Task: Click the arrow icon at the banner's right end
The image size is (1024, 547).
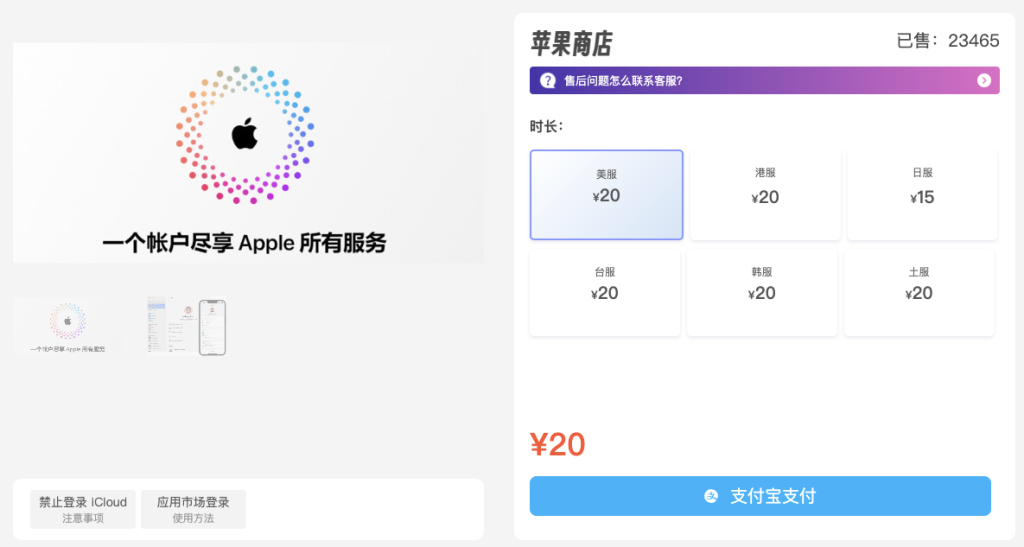Action: pos(984,81)
